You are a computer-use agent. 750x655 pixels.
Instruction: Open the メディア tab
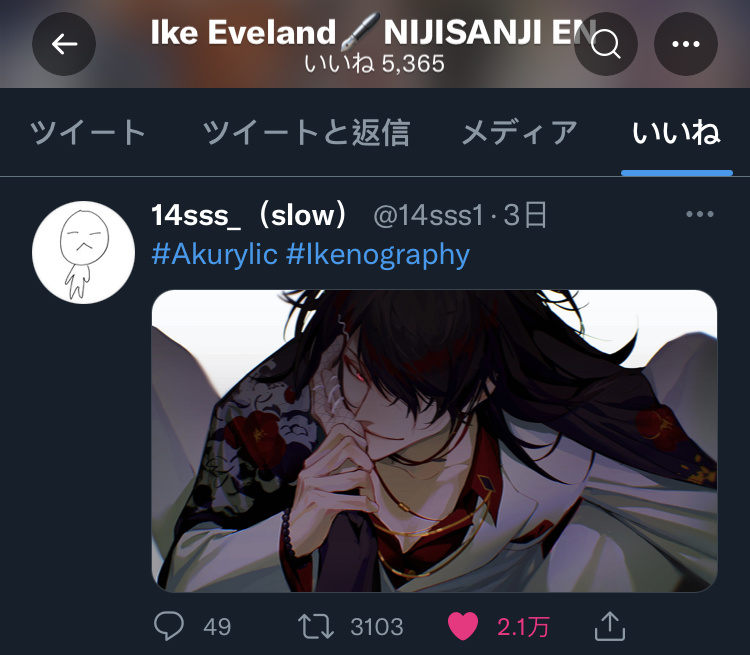coord(519,133)
